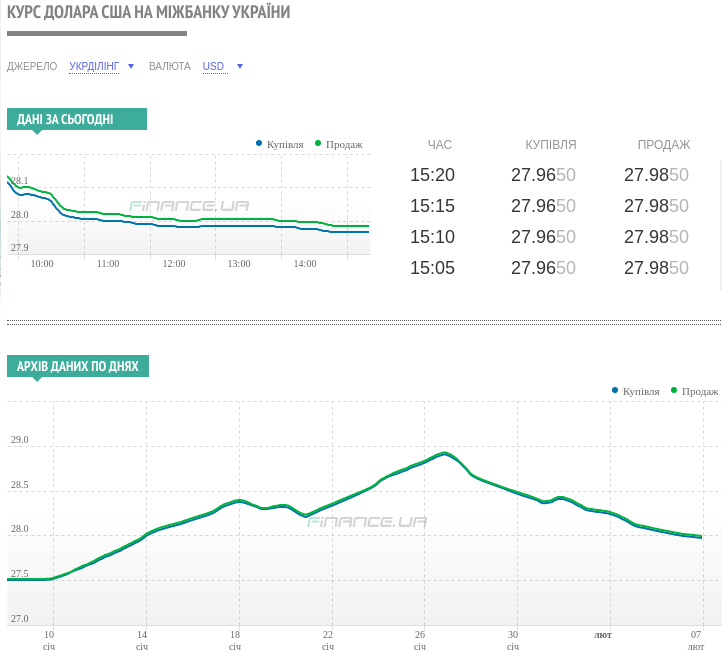The image size is (722, 657).
Task: Click the 15:05 time row
Action: click(x=432, y=268)
